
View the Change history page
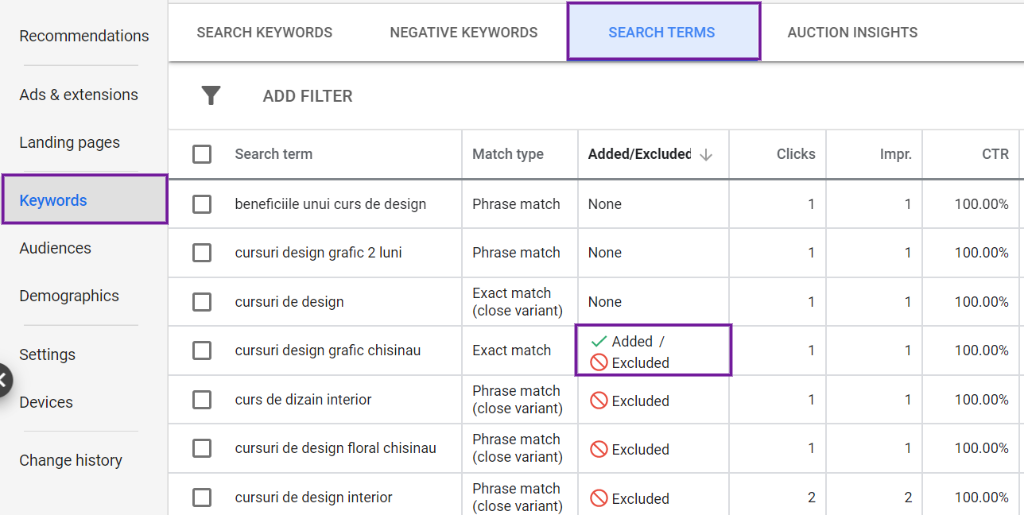(x=71, y=460)
